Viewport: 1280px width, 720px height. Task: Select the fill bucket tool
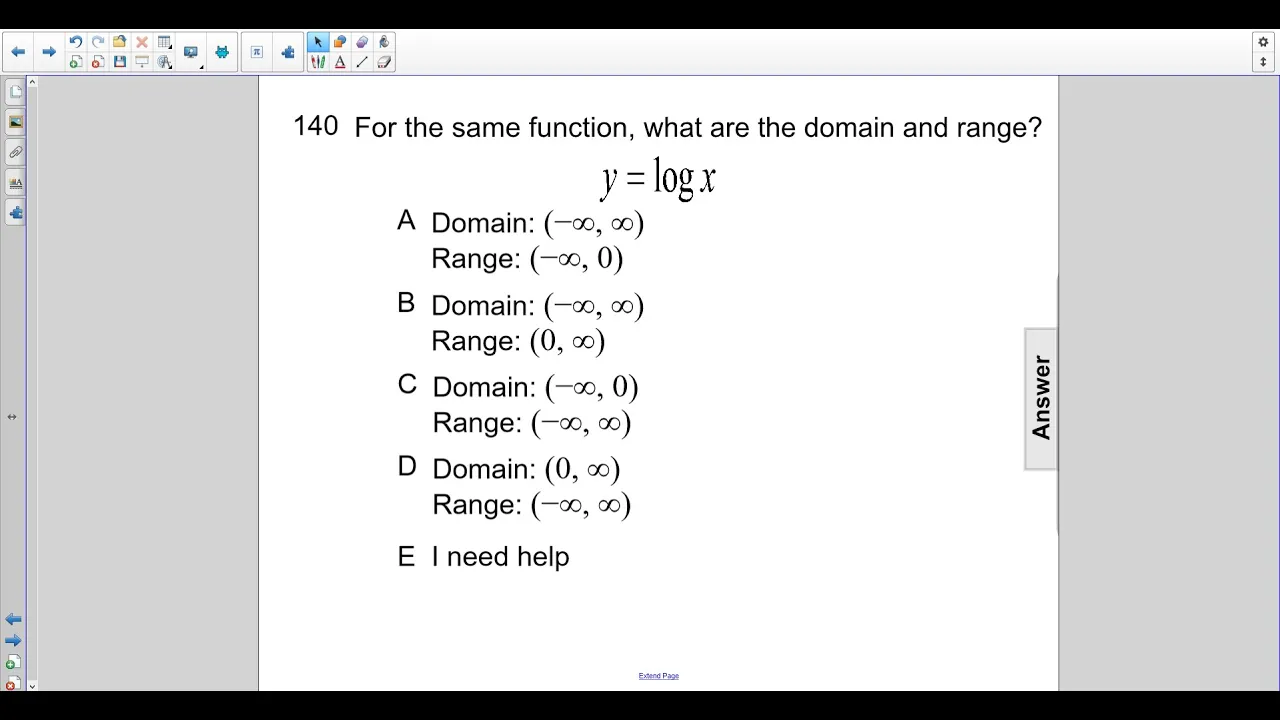point(384,42)
